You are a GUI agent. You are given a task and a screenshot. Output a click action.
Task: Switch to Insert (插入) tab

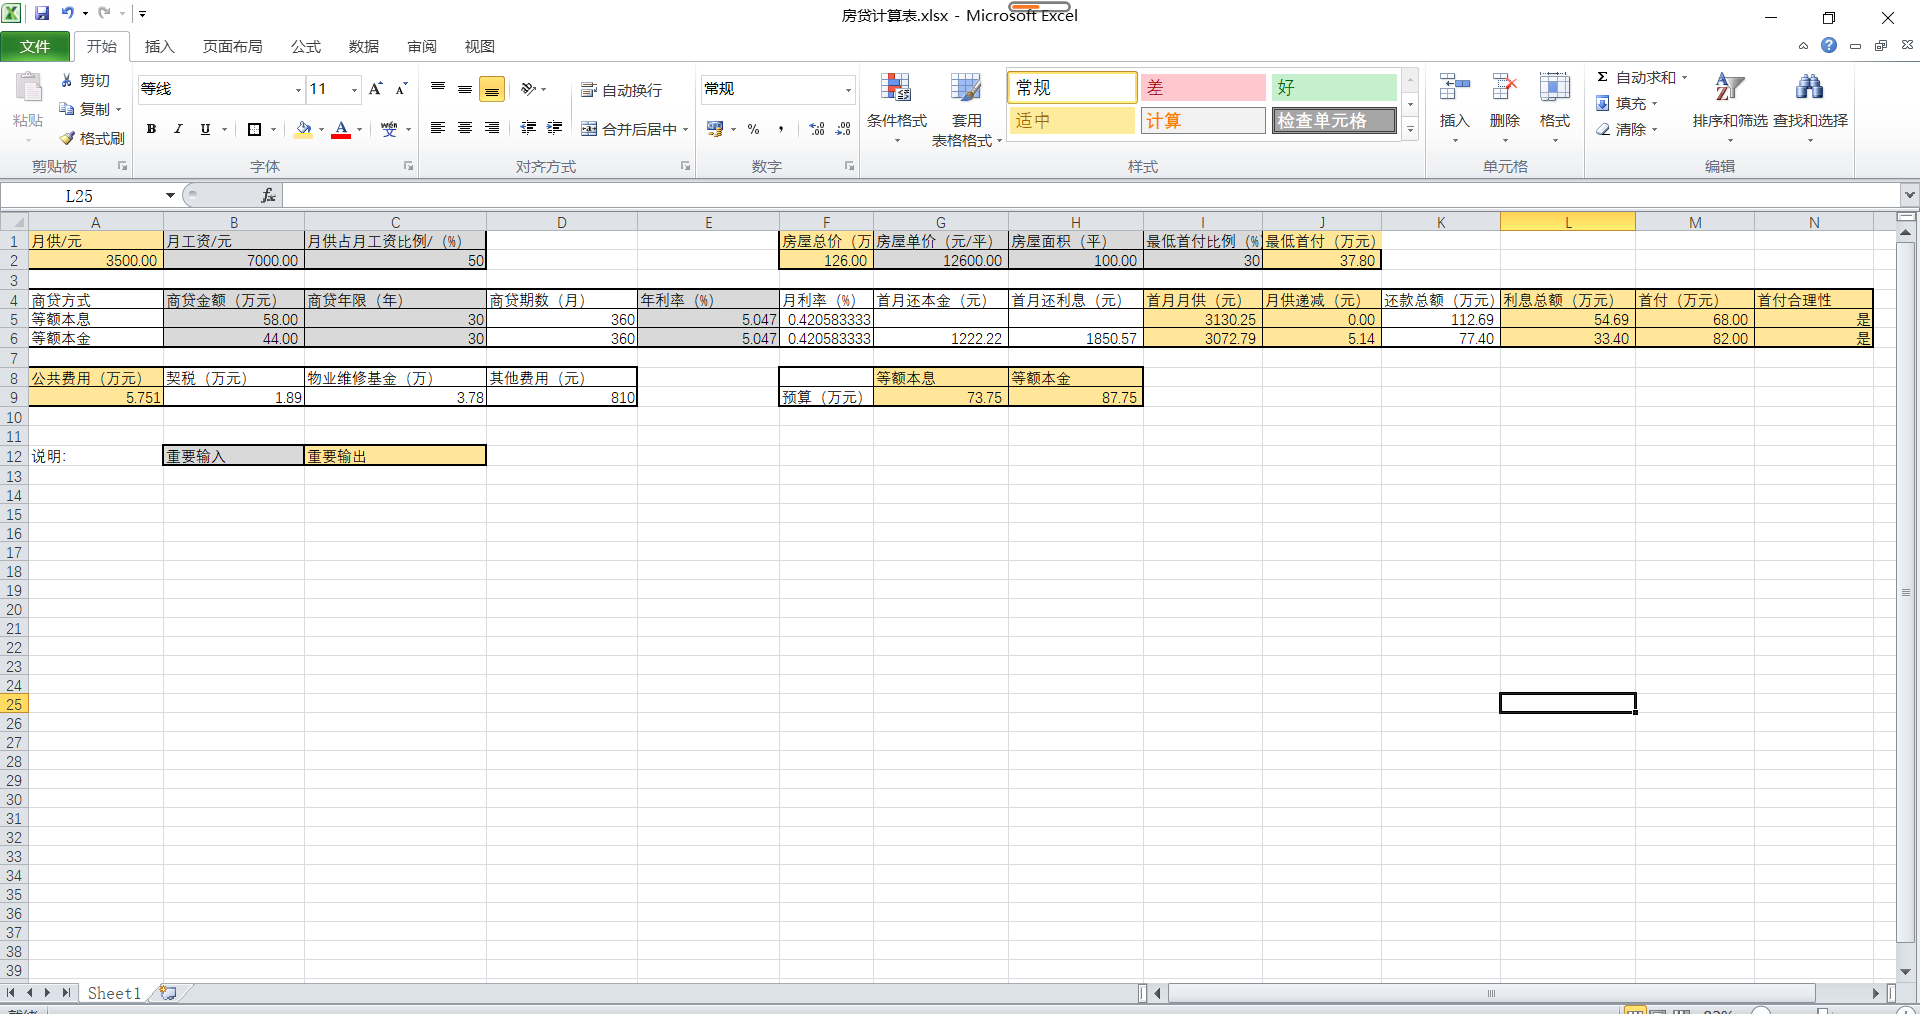[159, 46]
